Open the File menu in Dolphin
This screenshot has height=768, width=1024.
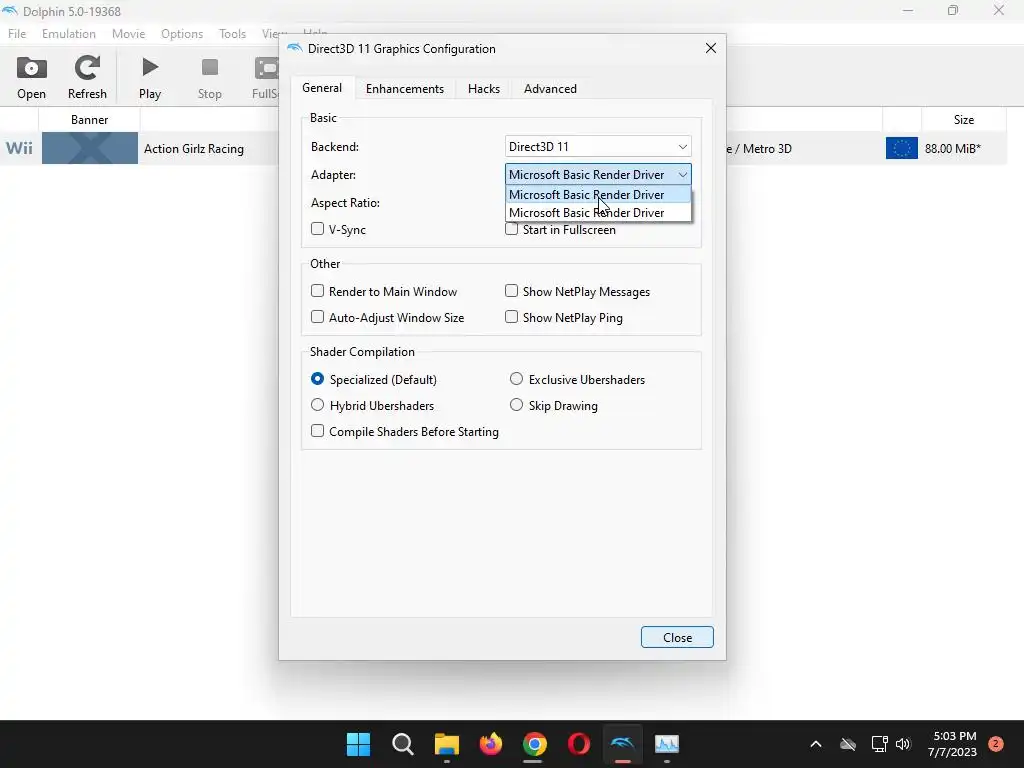click(x=17, y=33)
